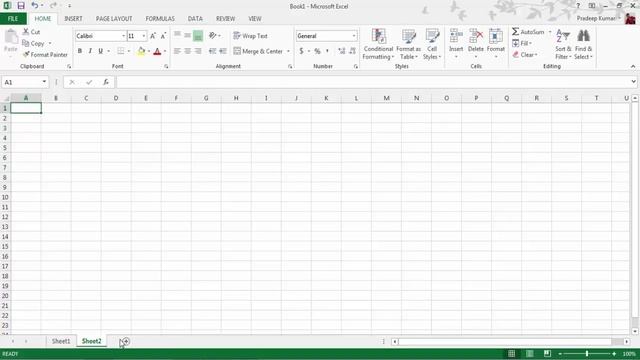Image resolution: width=640 pixels, height=360 pixels.
Task: Click the Save icon in quick access toolbar
Action: (x=21, y=6)
